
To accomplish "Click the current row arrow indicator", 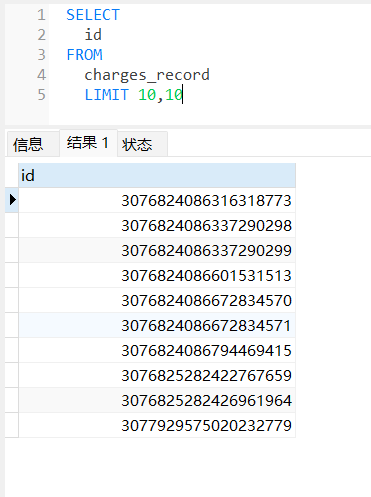I will pos(13,200).
